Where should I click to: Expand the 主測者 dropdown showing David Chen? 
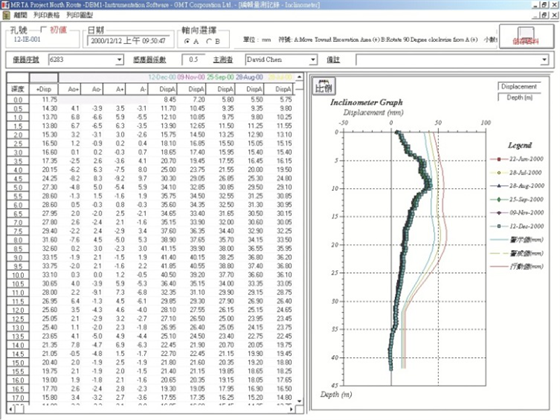pos(313,60)
